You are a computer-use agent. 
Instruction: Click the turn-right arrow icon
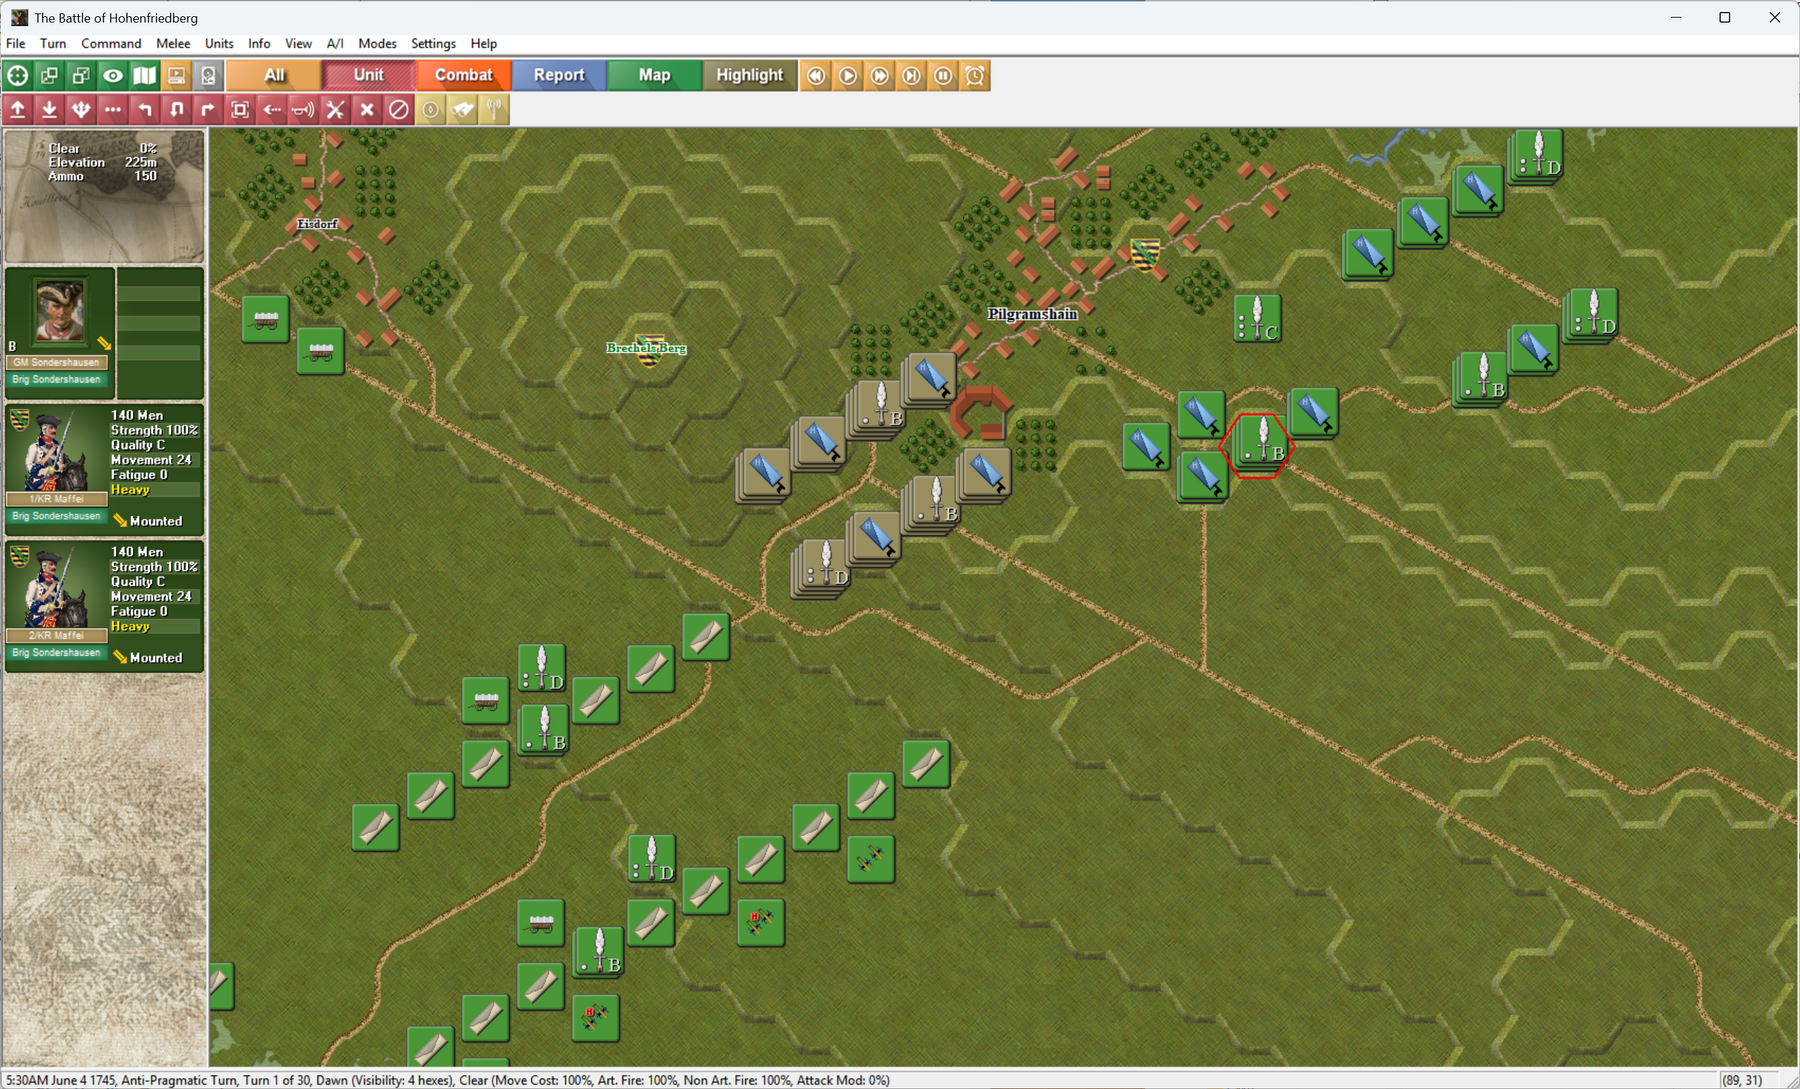pos(208,110)
